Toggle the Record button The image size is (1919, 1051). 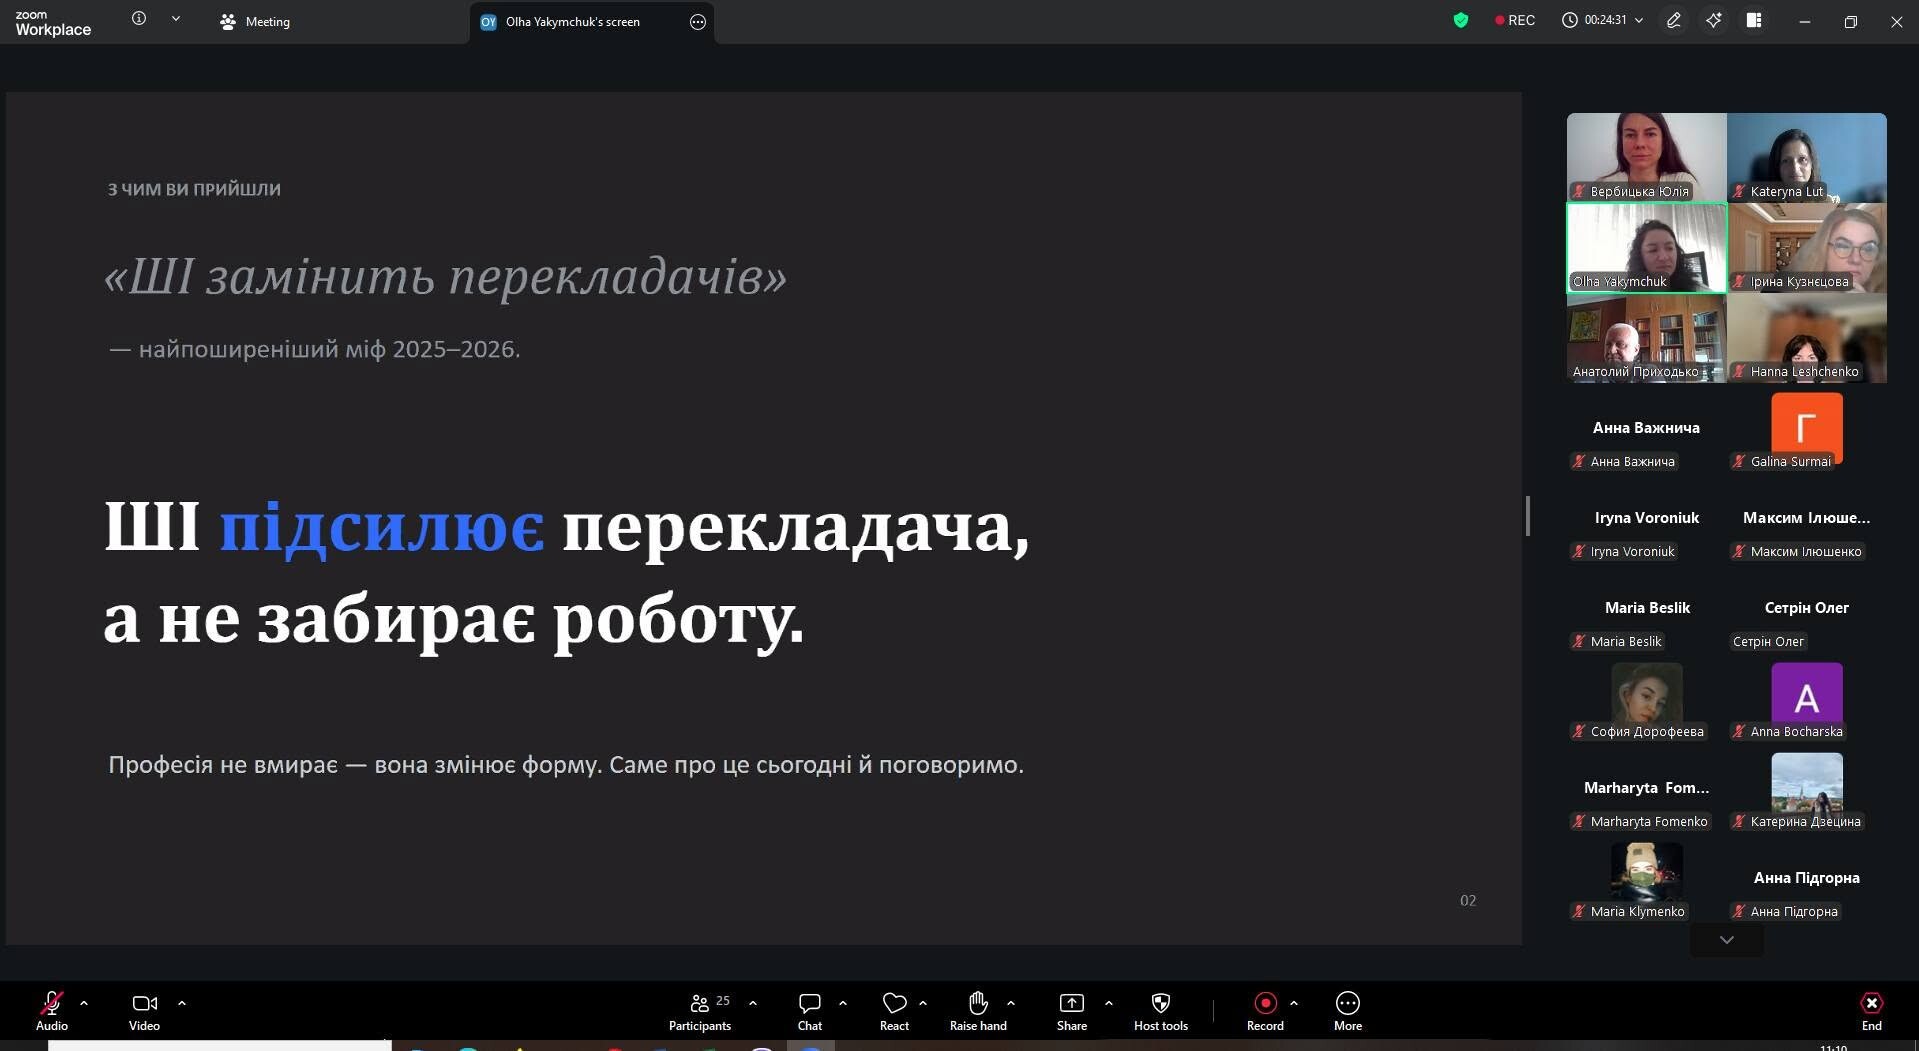[1265, 1010]
